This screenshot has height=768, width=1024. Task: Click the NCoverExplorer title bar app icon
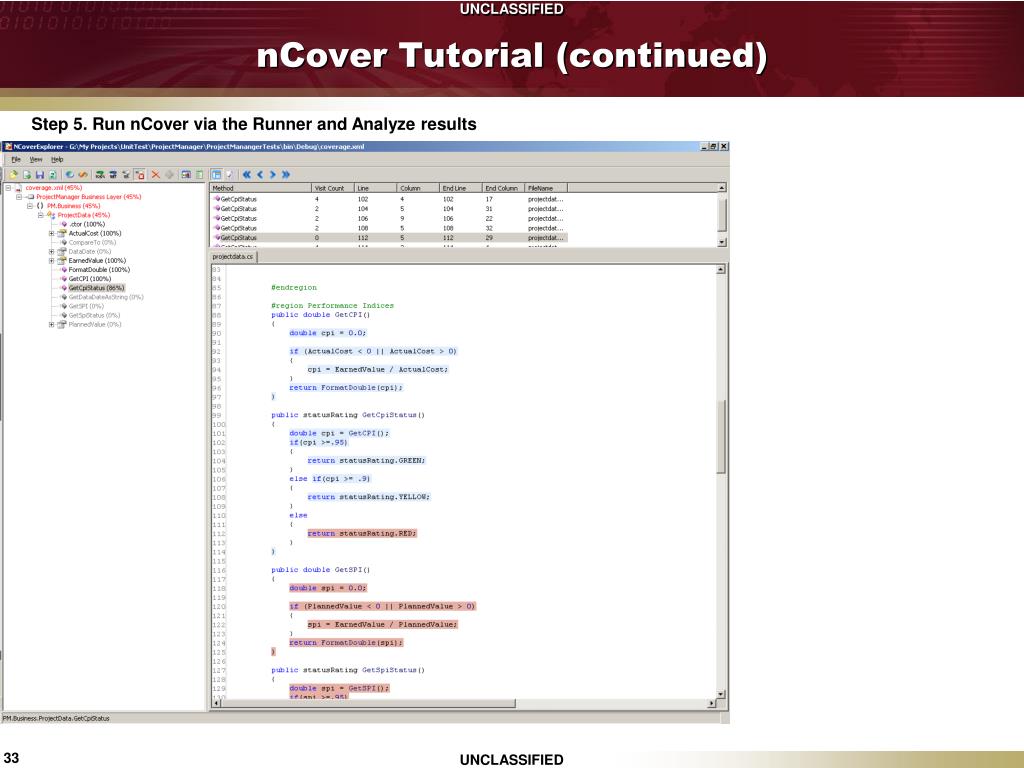click(8, 147)
